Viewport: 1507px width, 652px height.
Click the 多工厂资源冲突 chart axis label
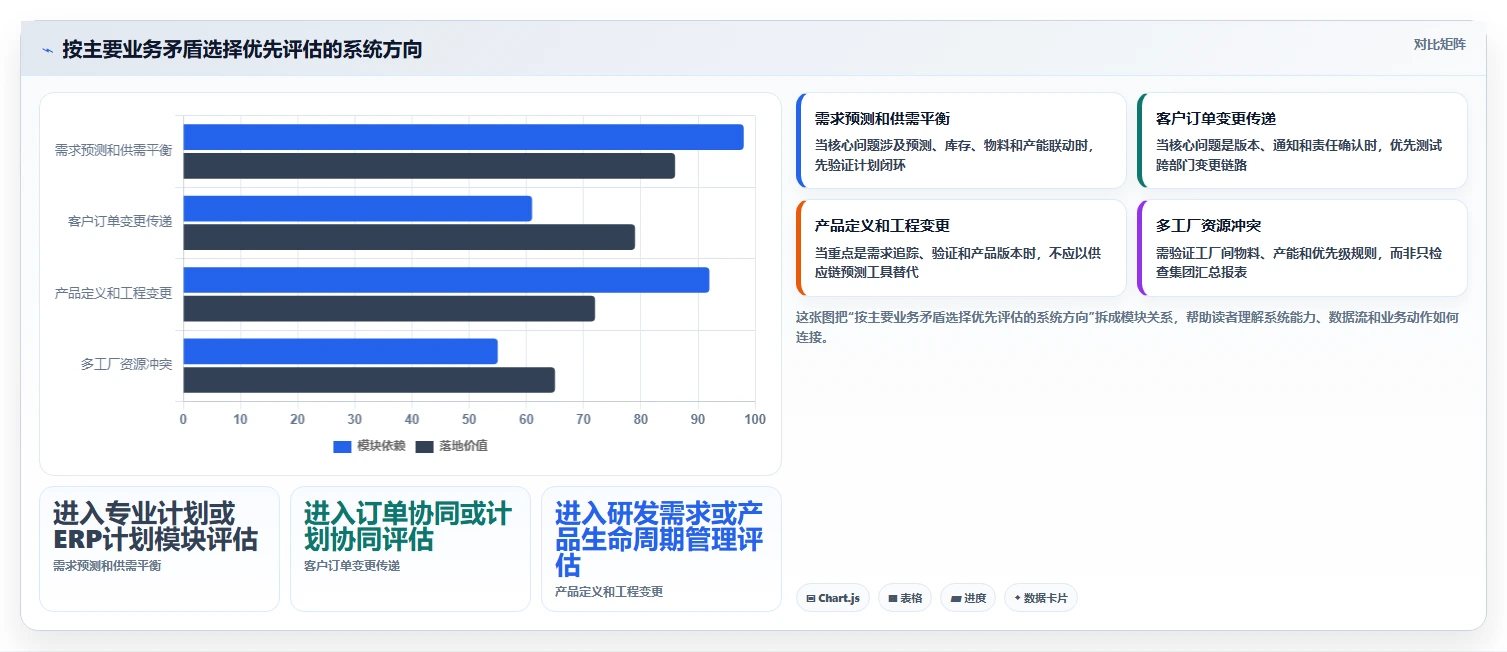pyautogui.click(x=126, y=365)
